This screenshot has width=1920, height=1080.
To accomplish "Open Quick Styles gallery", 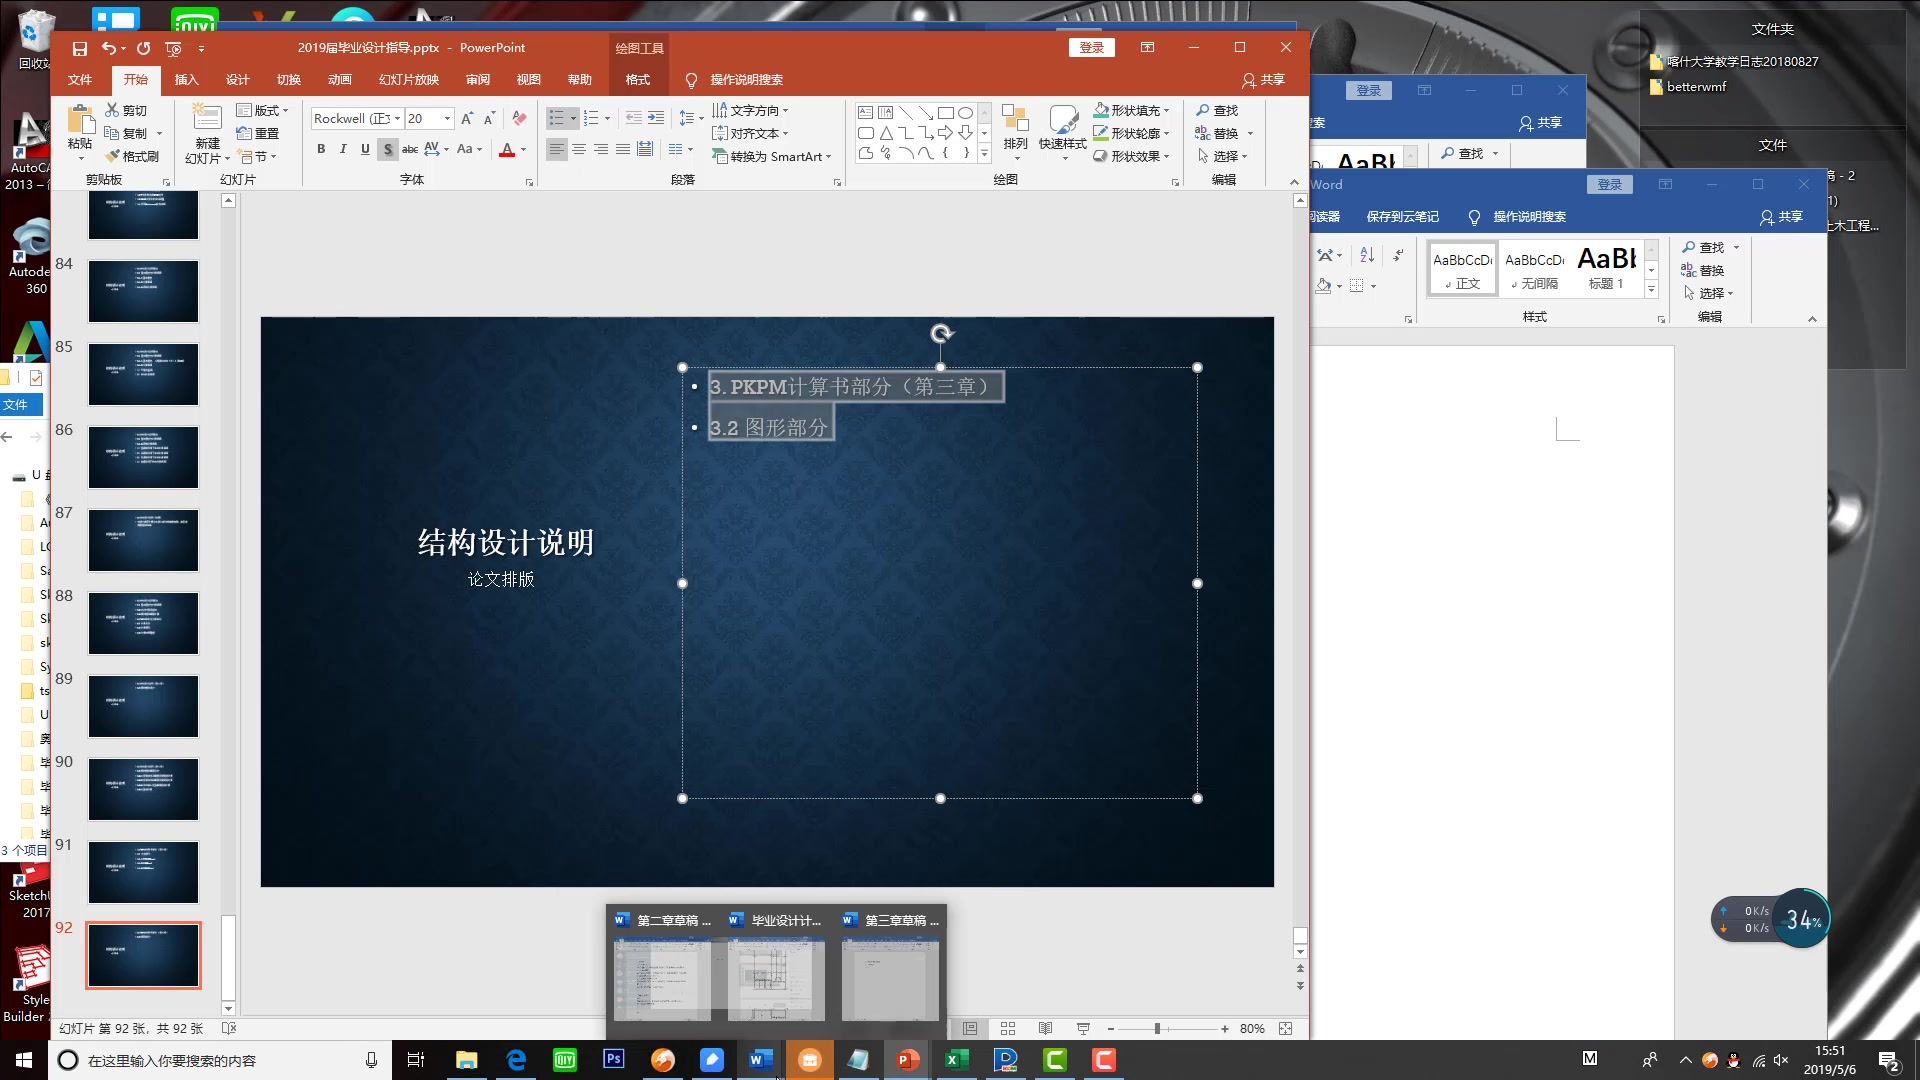I will [x=1062, y=130].
